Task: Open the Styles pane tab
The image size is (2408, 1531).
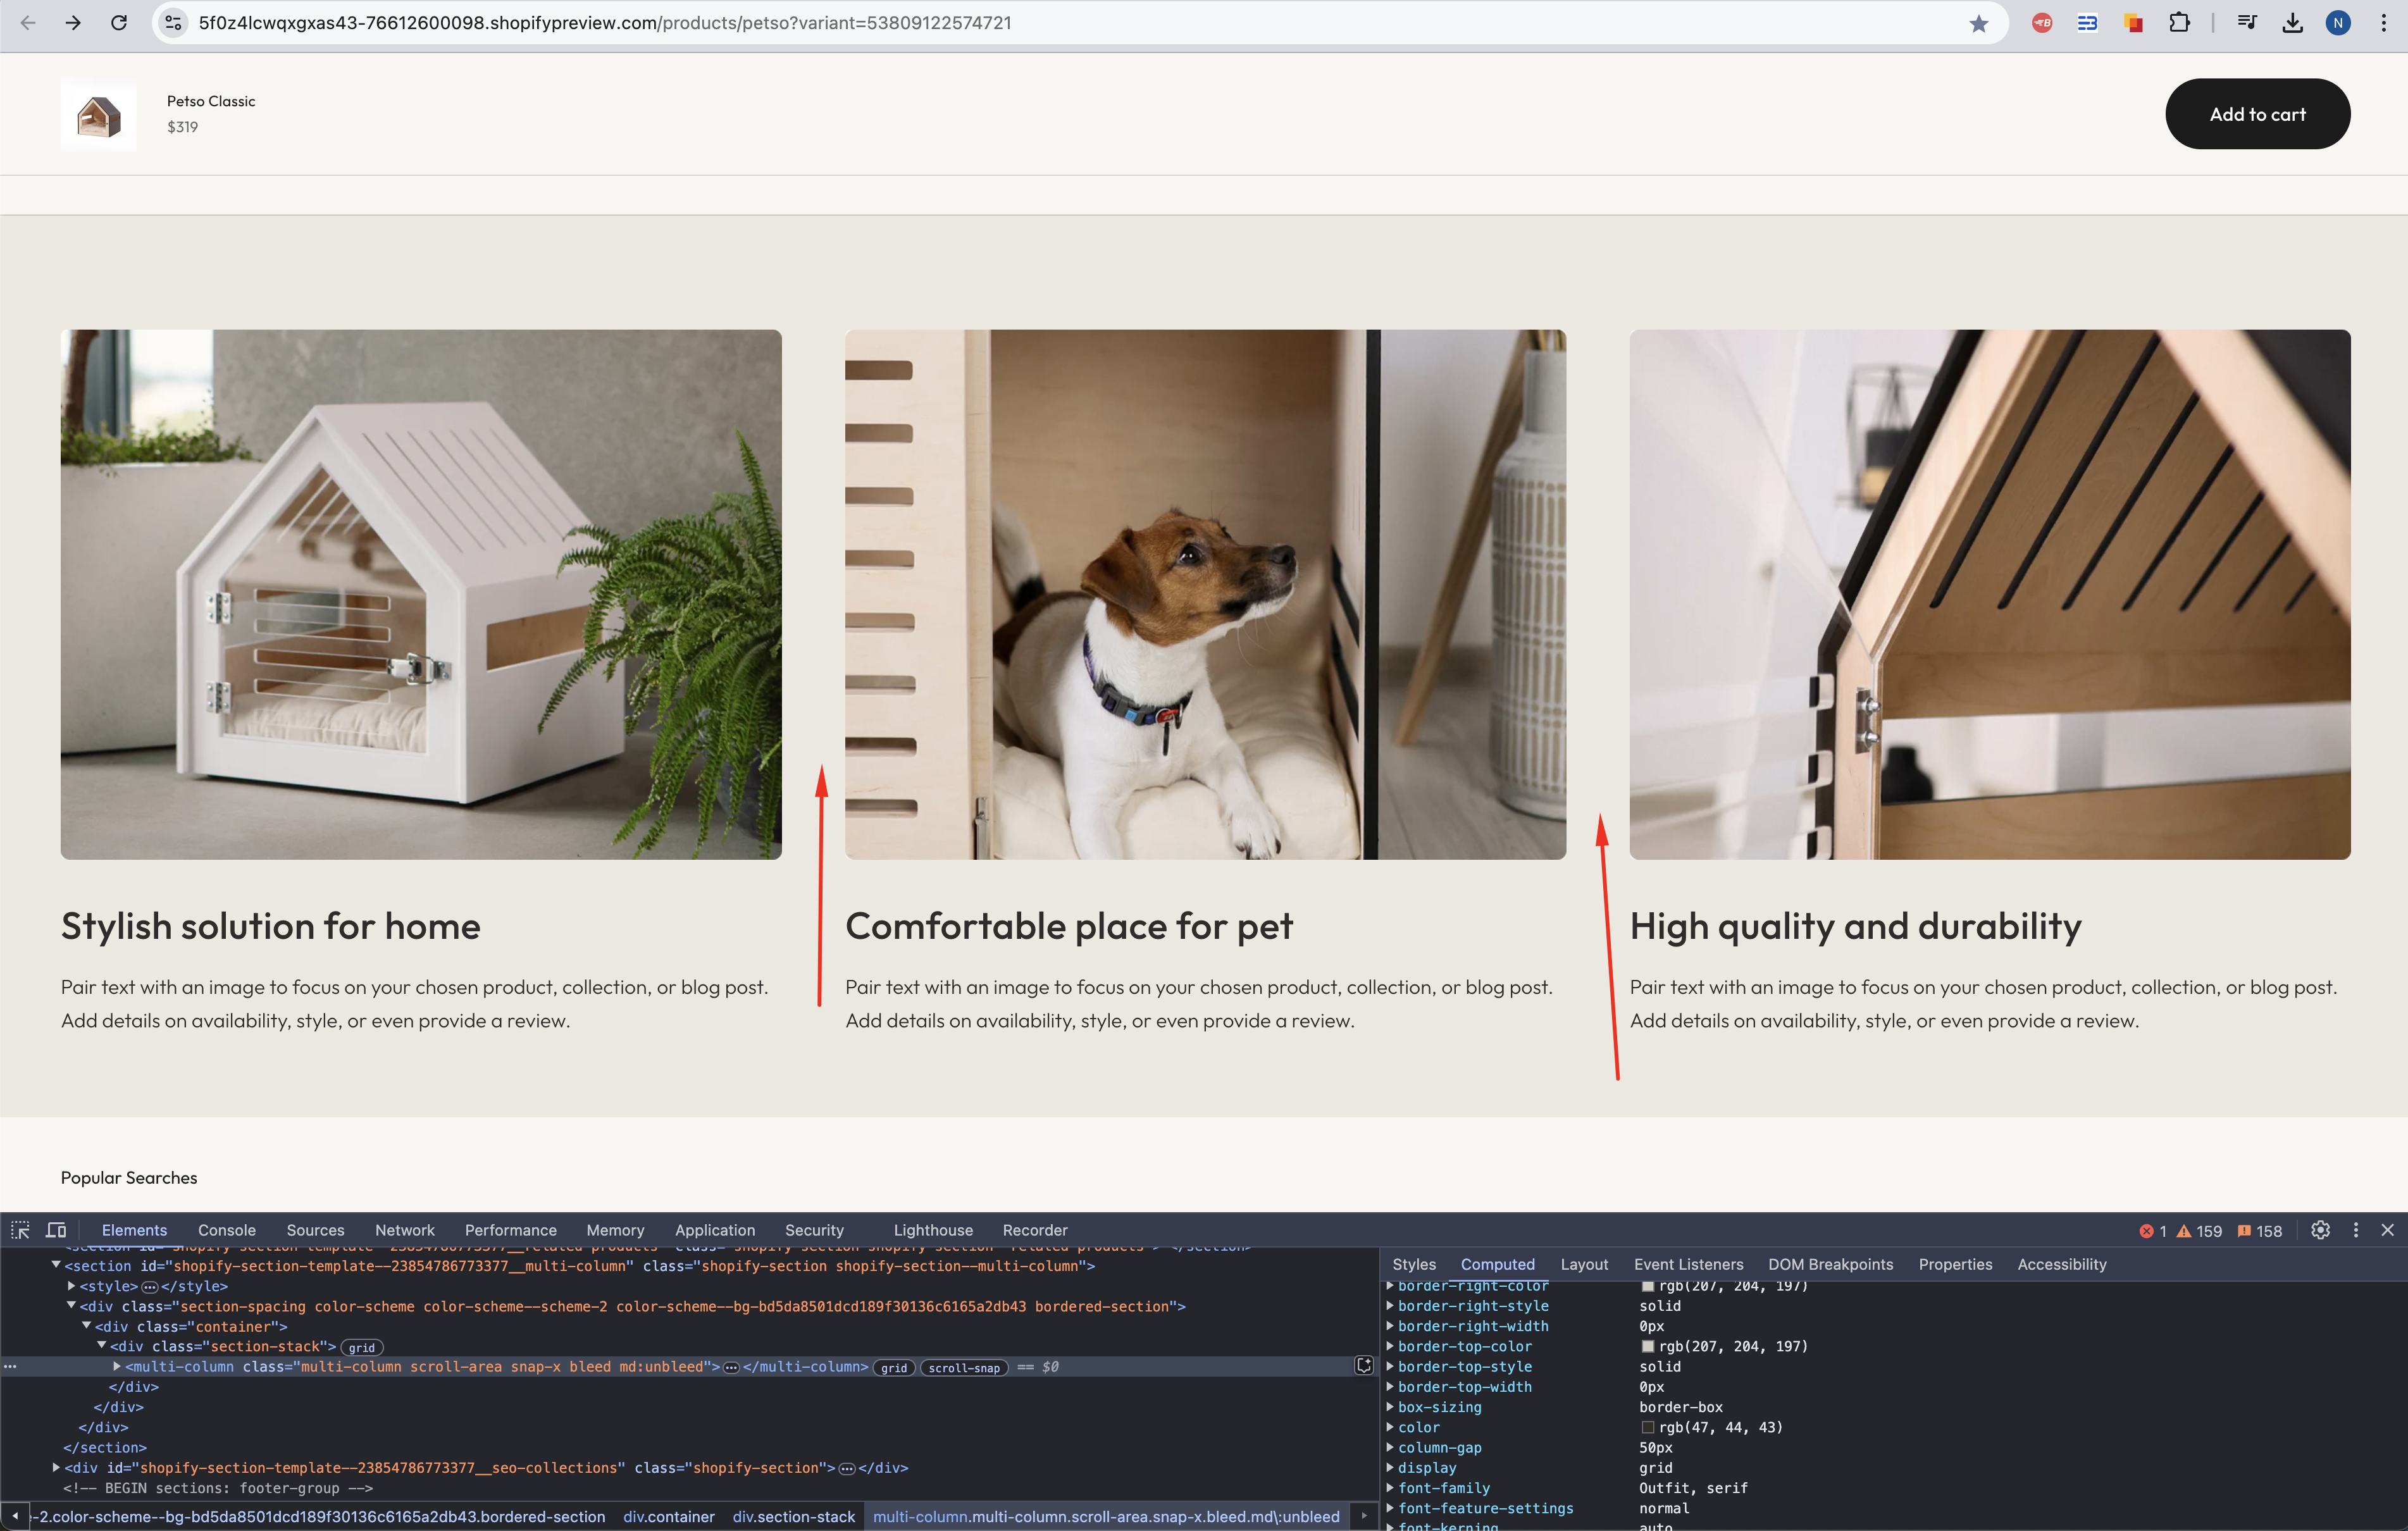Action: tap(1413, 1264)
